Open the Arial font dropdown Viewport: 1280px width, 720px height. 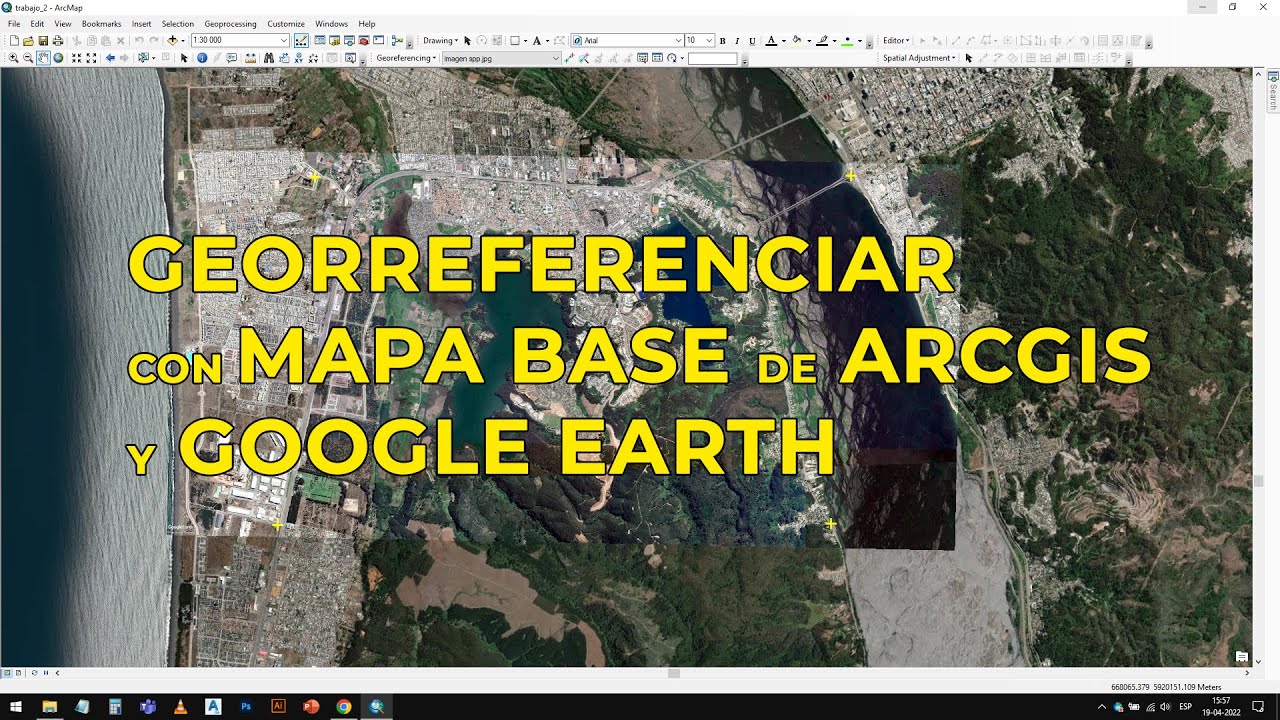click(677, 40)
